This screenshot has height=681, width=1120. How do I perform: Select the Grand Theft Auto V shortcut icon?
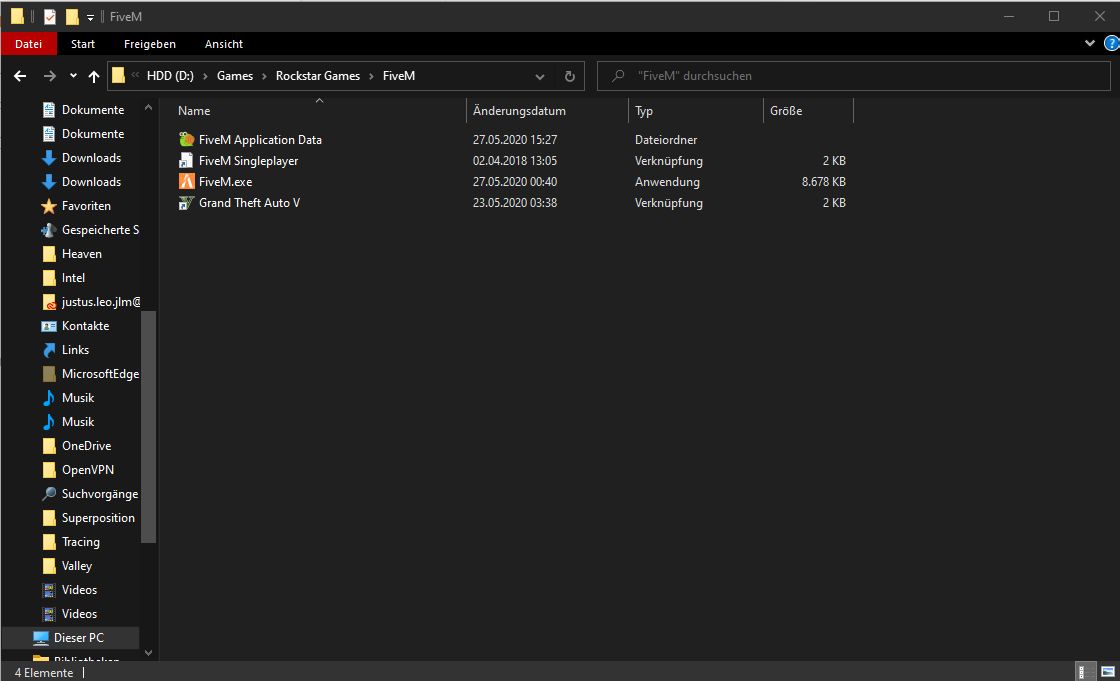pyautogui.click(x=186, y=203)
